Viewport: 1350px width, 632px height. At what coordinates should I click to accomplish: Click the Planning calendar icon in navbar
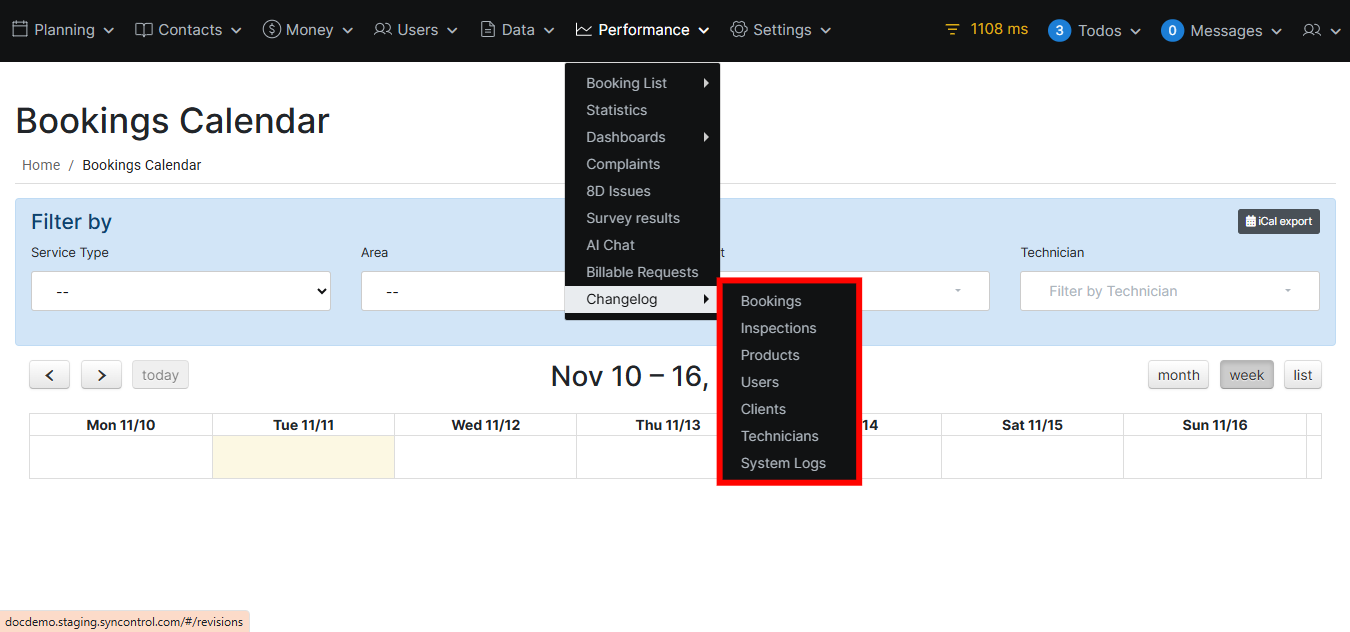click(20, 30)
